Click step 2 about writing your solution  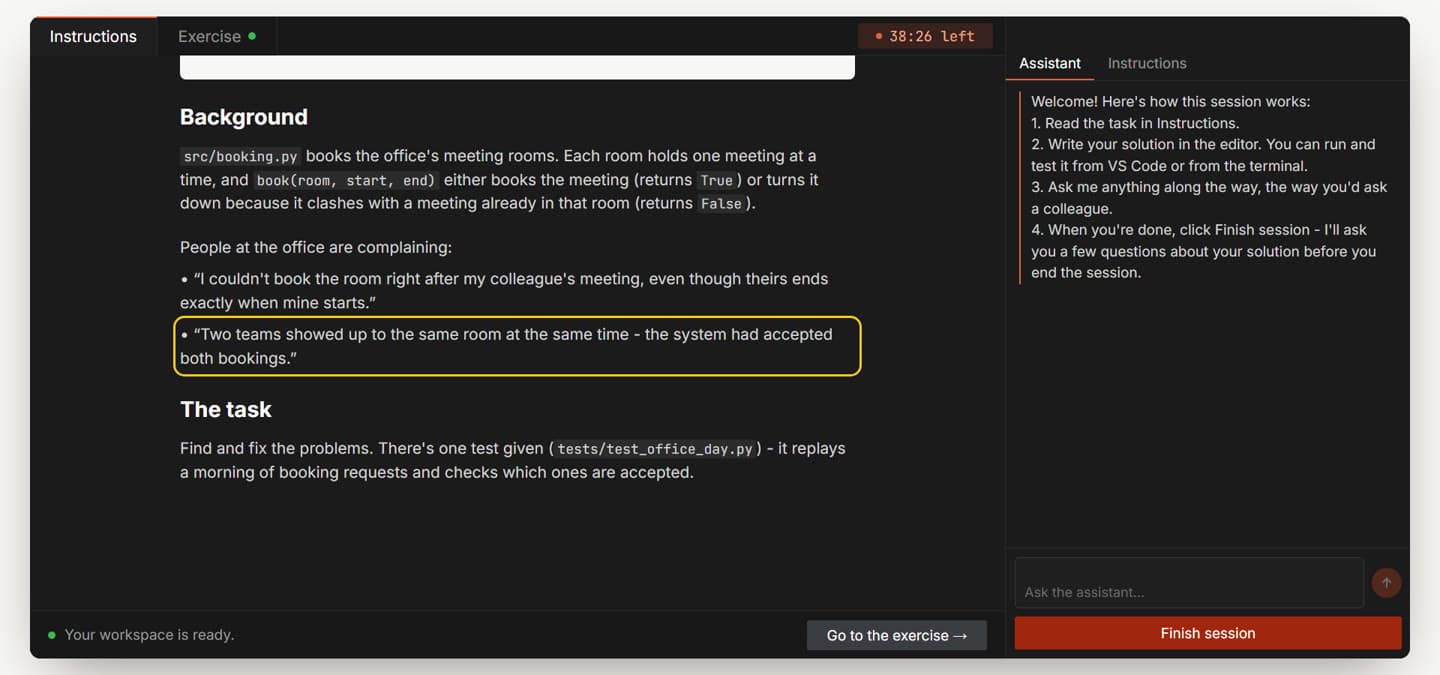pos(1203,155)
